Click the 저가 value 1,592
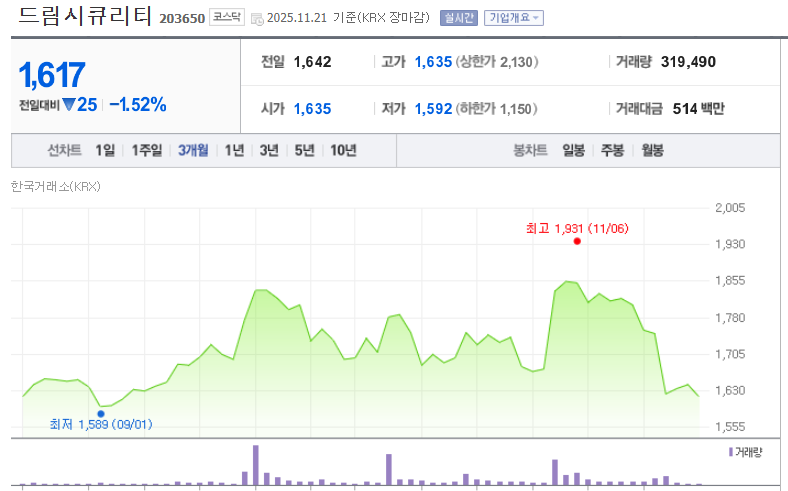 tap(433, 109)
